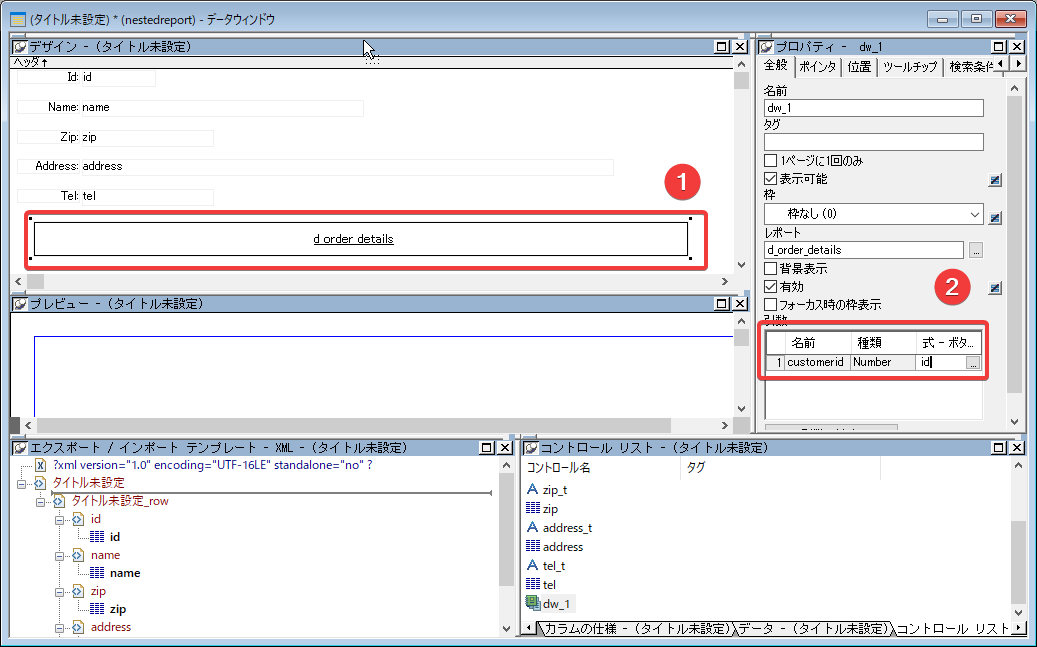The image size is (1037, 647).
Task: Check フォーカス時の枠表示 option
Action: (x=770, y=305)
